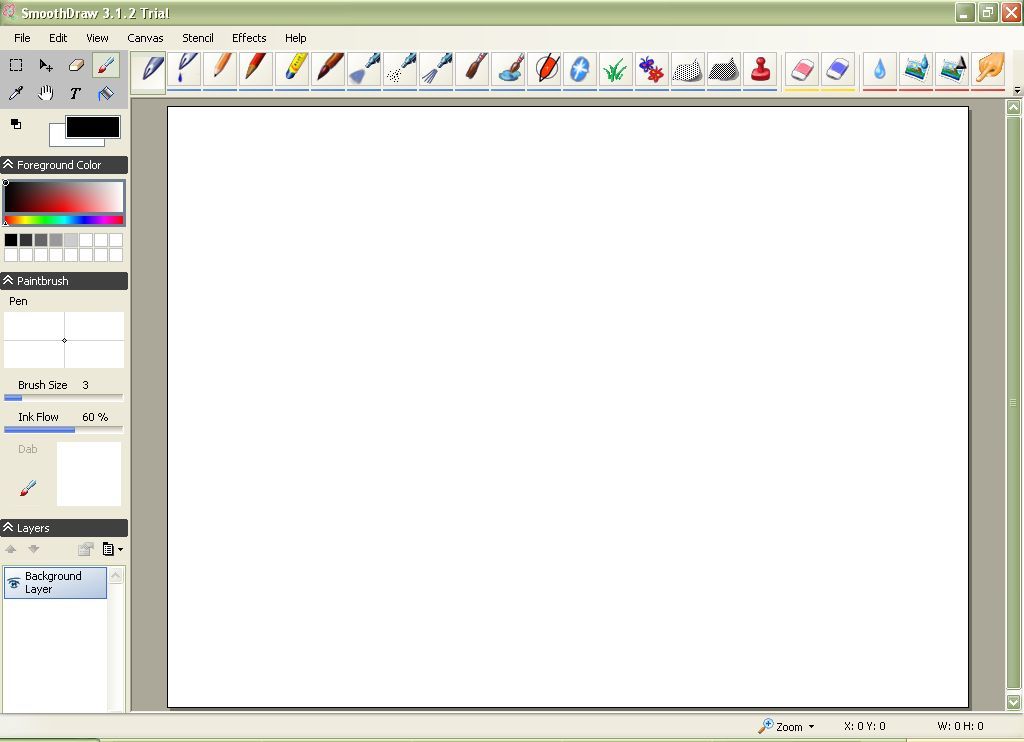The height and width of the screenshot is (742, 1024).
Task: Open the Stencil menu
Action: pyautogui.click(x=197, y=38)
